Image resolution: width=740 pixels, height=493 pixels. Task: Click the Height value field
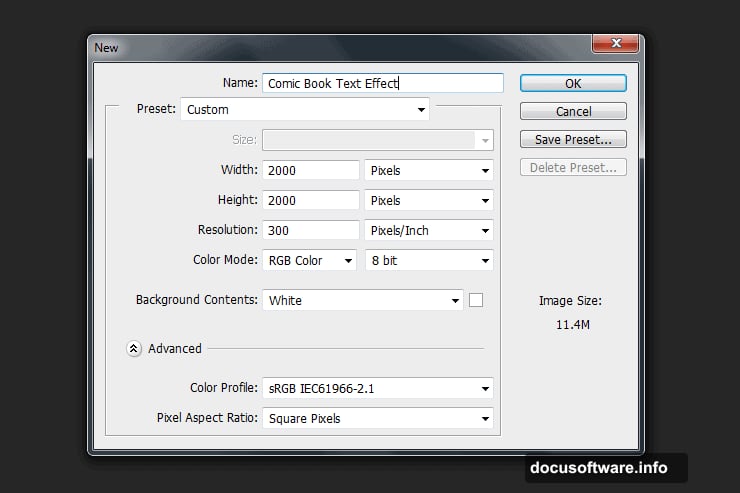(310, 201)
